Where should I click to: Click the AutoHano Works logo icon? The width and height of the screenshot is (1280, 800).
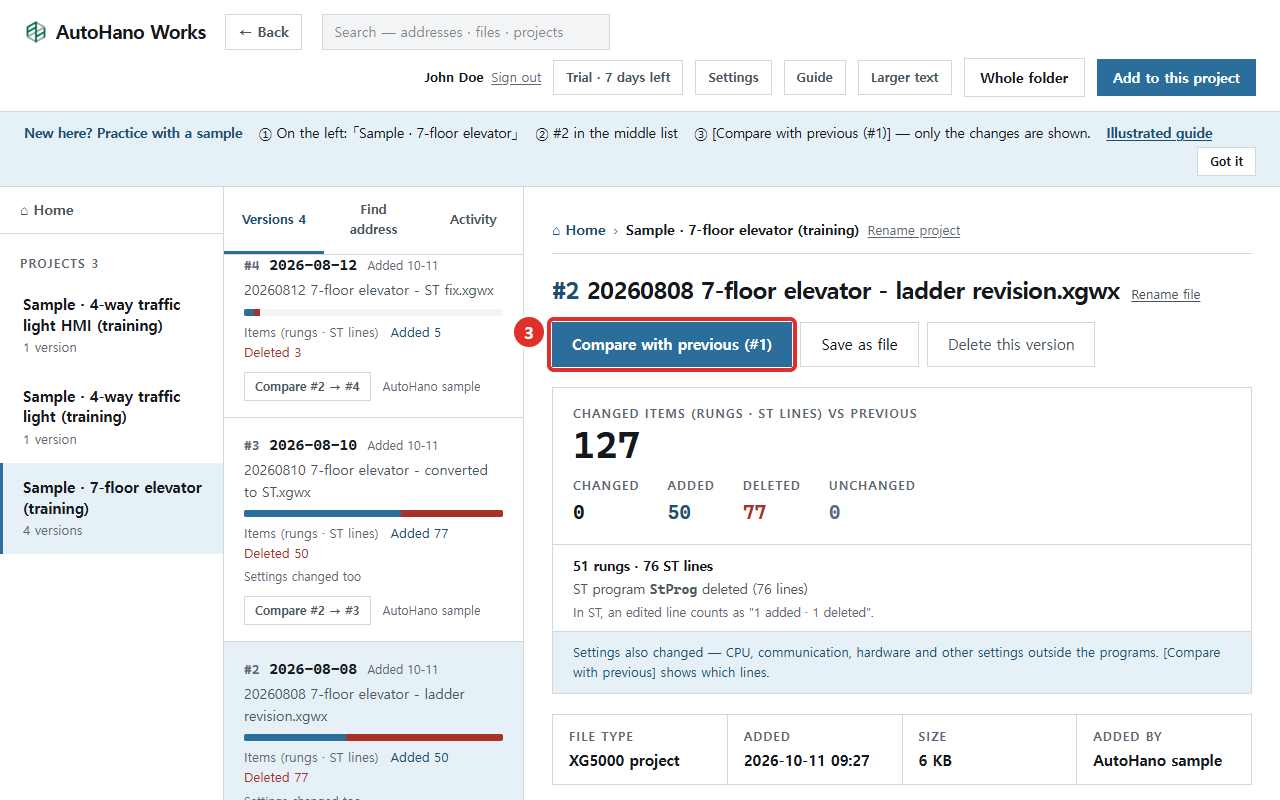[36, 32]
